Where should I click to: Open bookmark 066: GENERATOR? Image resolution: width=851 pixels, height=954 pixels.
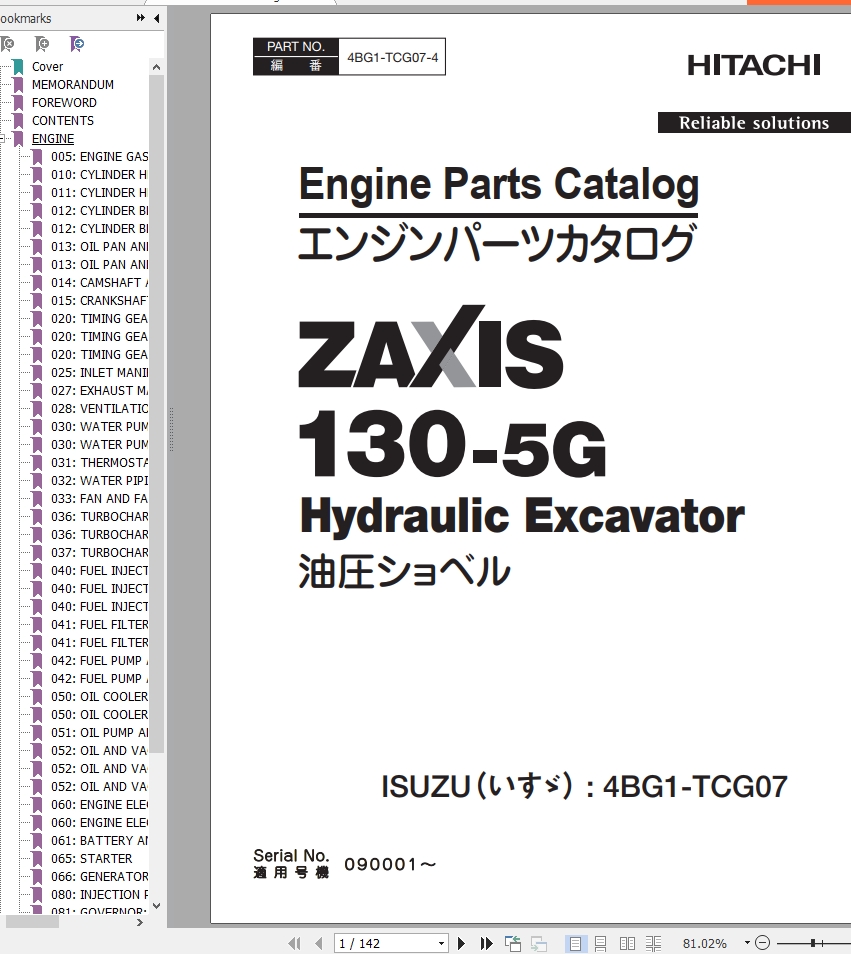tap(99, 877)
